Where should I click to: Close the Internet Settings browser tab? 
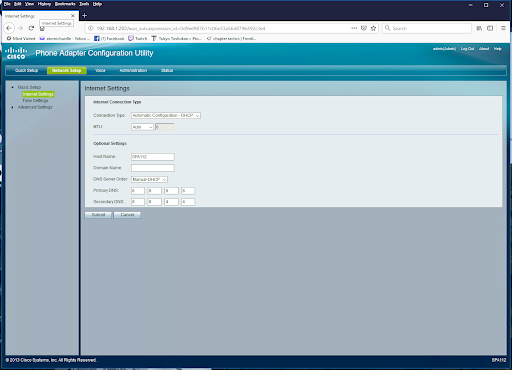coord(73,16)
